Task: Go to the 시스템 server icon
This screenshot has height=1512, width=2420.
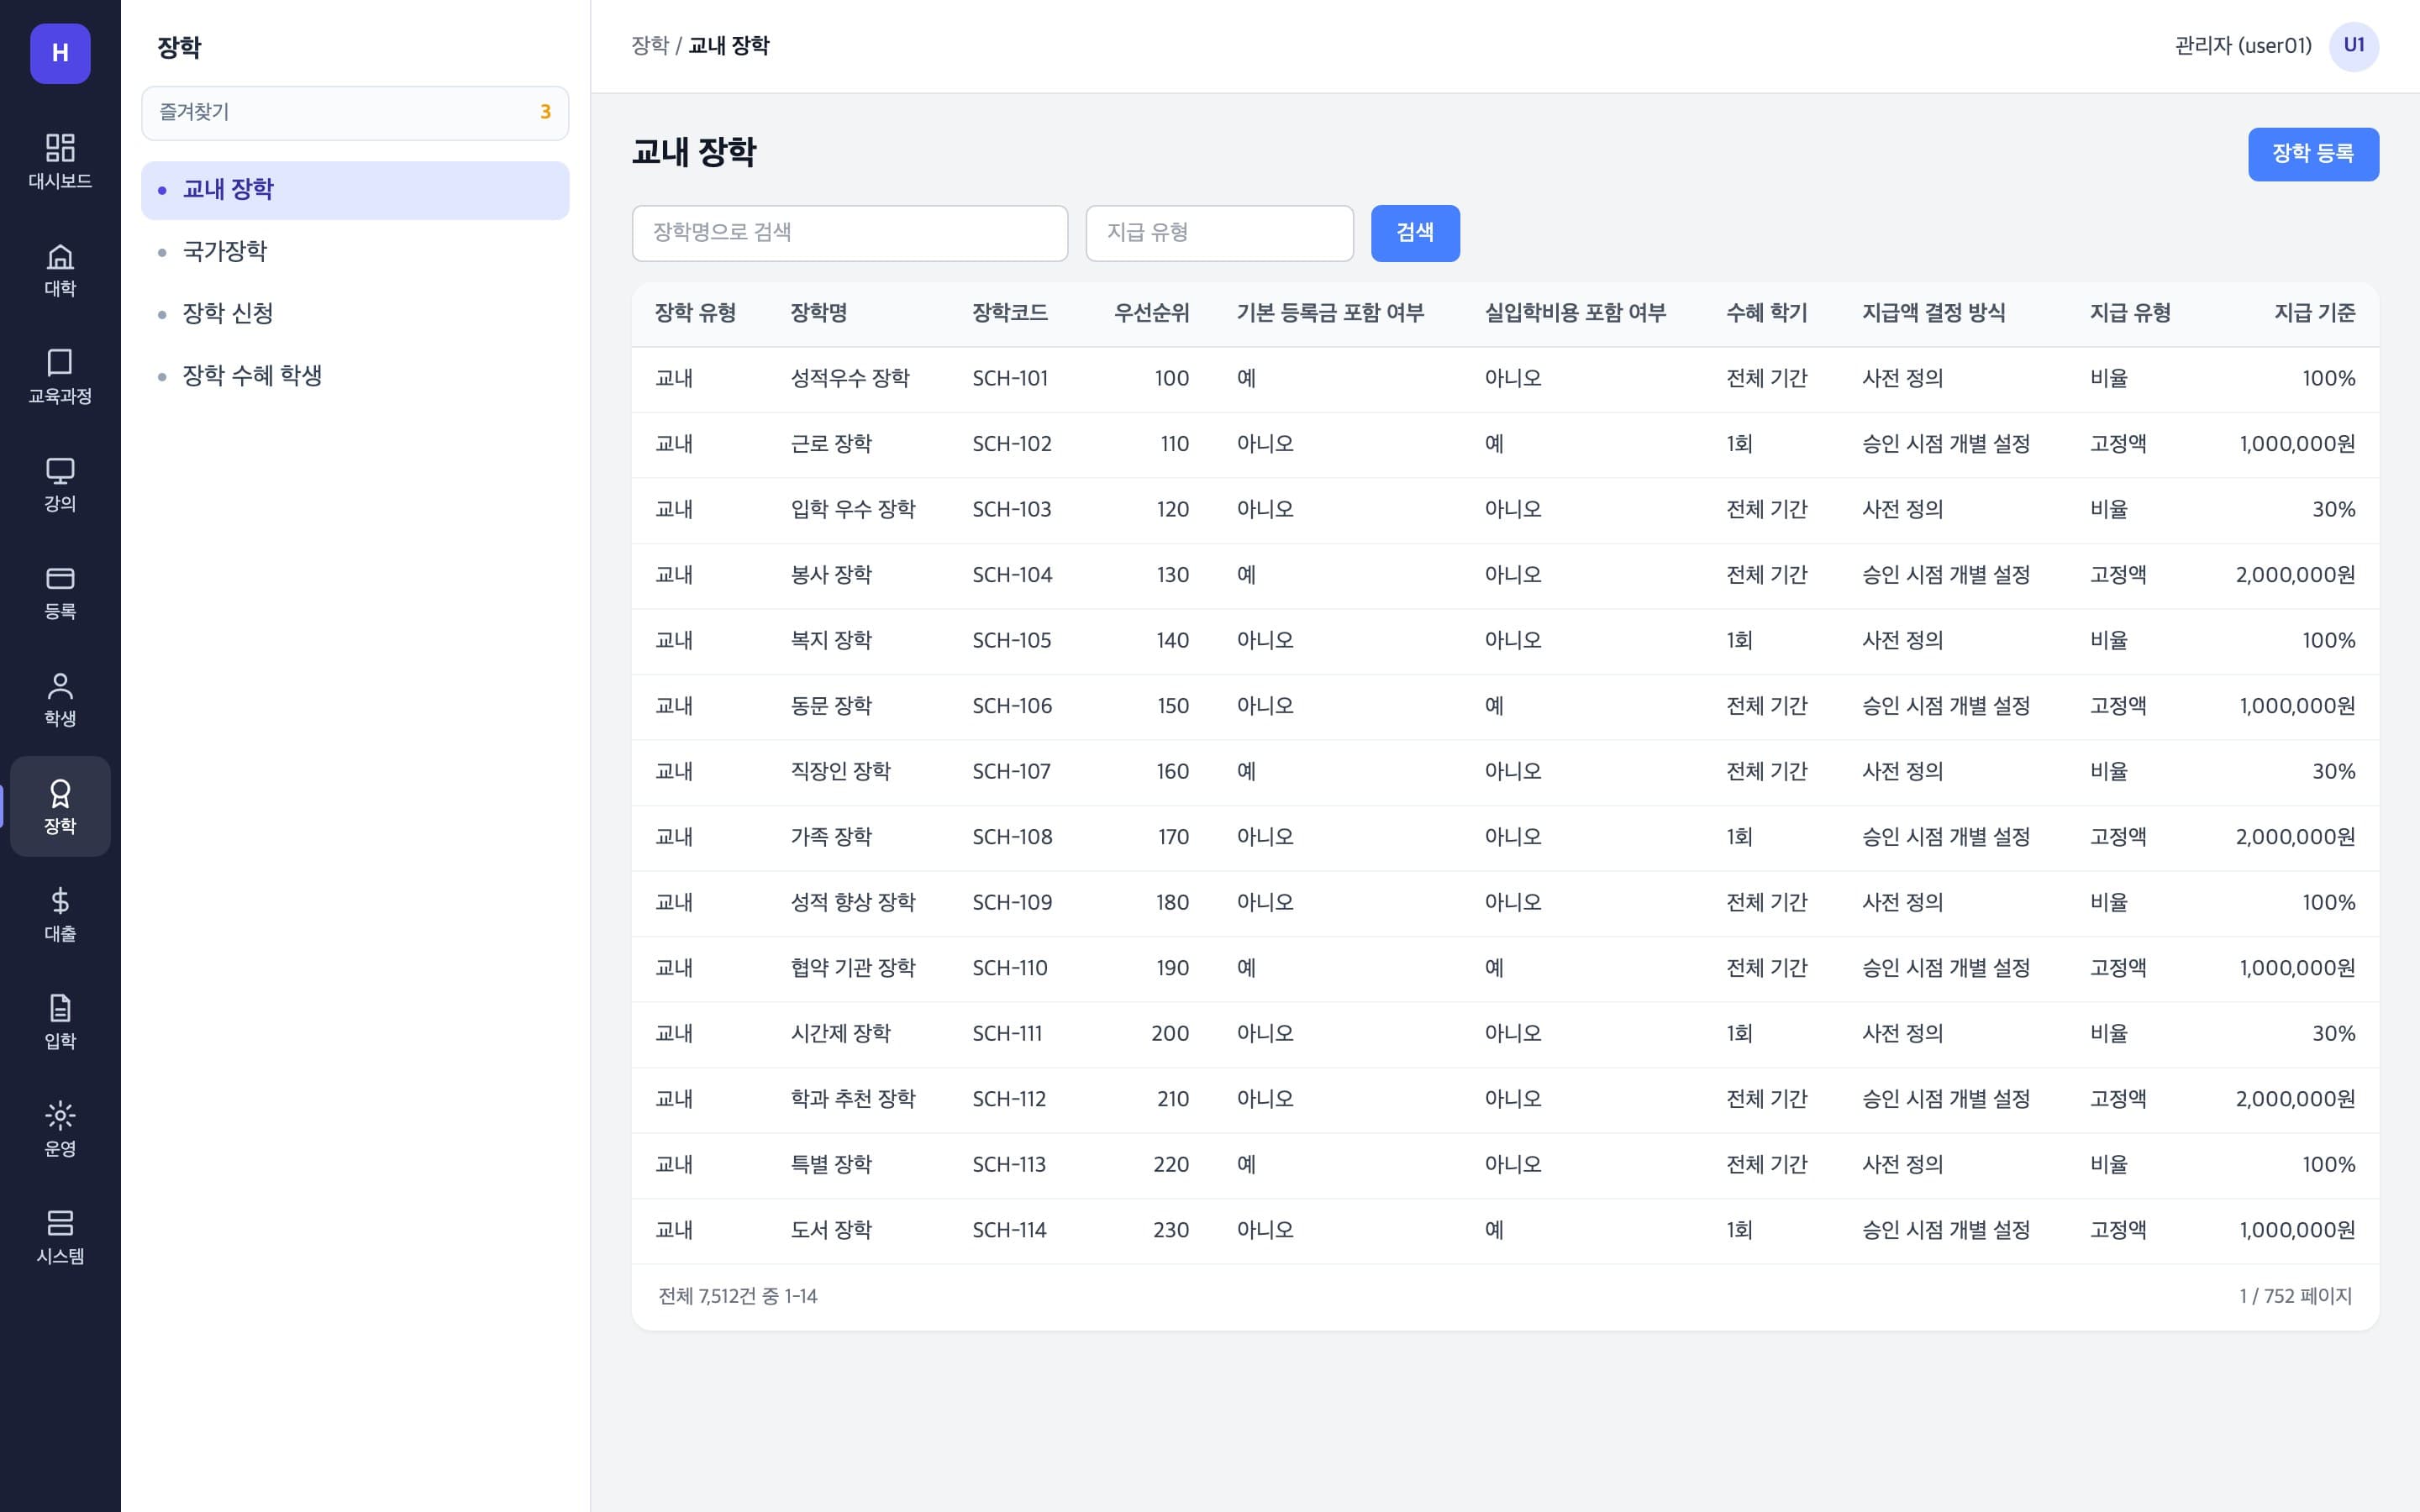Action: [x=60, y=1237]
